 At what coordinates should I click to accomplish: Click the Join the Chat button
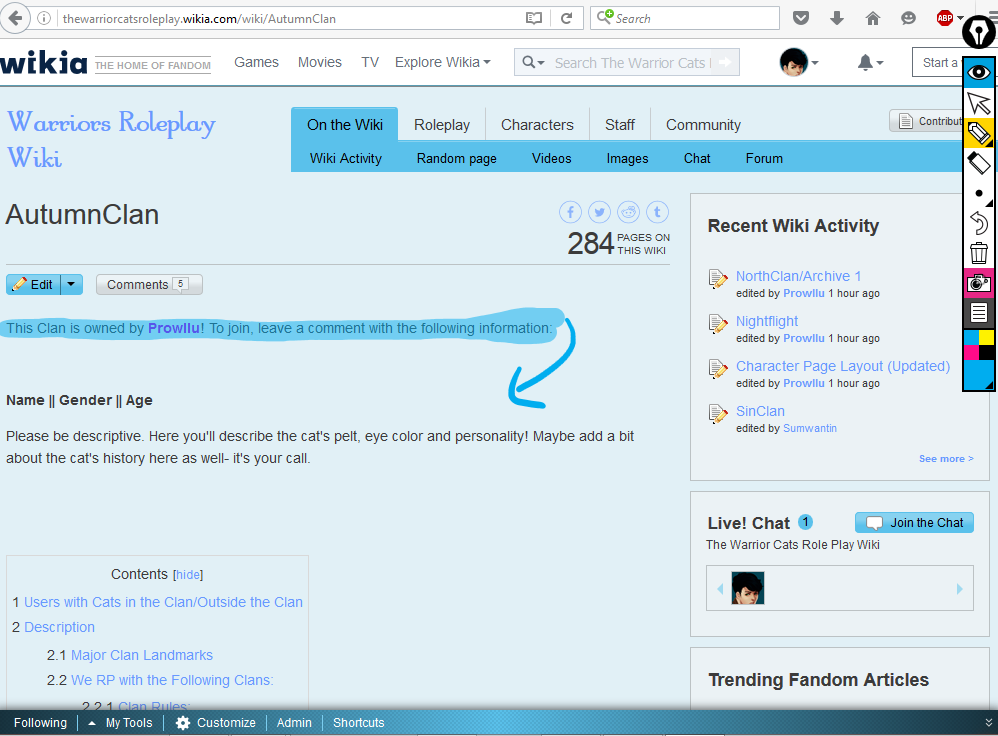tap(914, 523)
